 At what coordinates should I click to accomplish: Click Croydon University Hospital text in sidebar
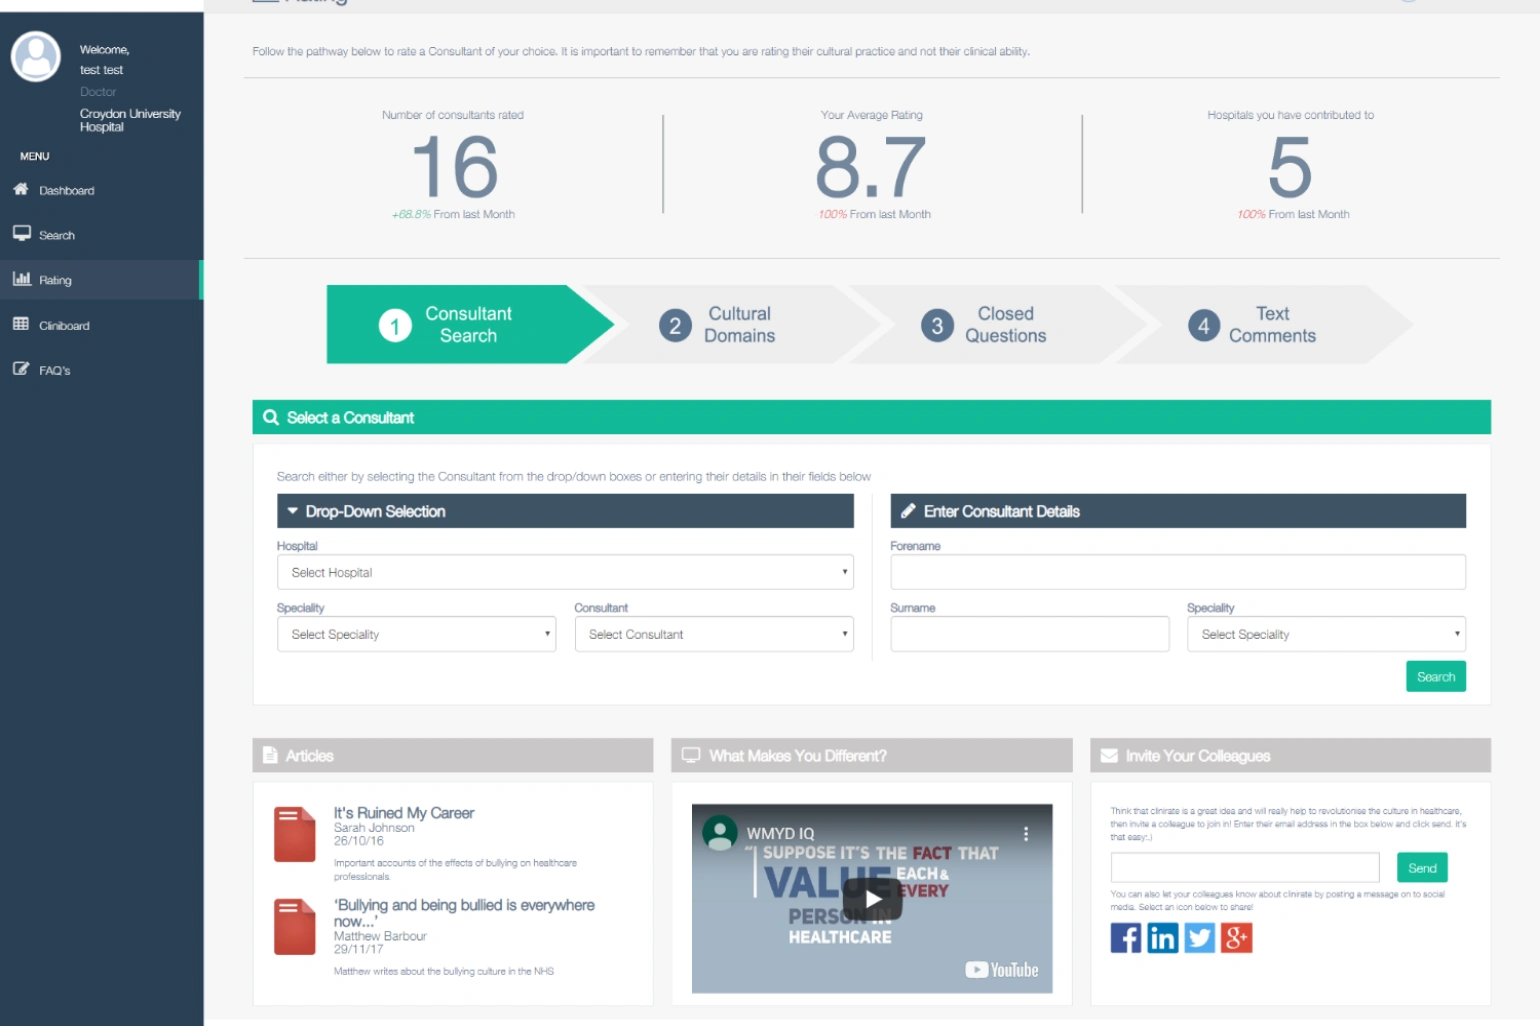[x=130, y=120]
